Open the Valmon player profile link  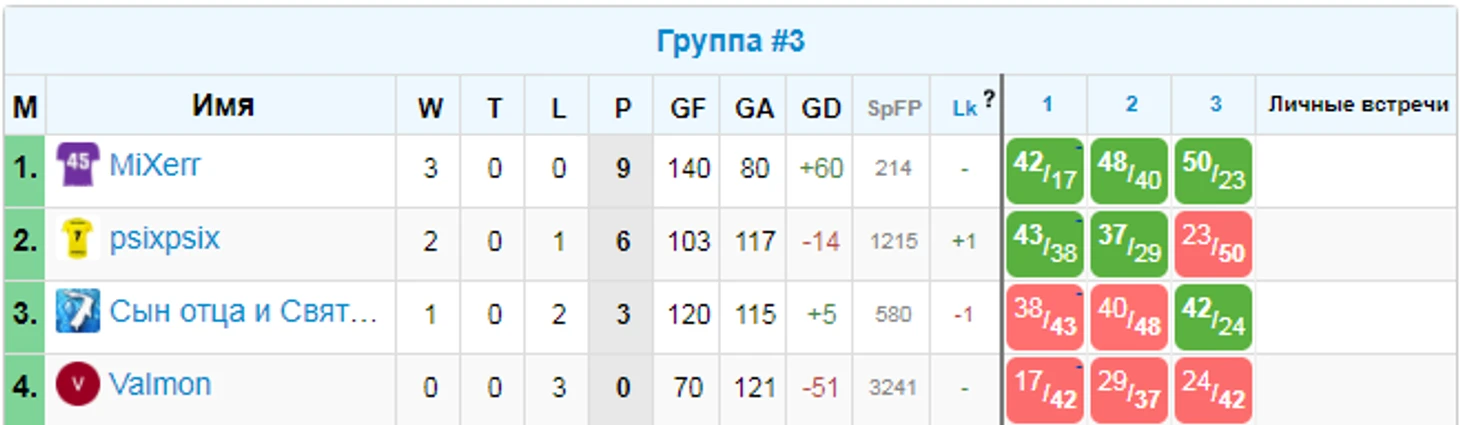[x=160, y=385]
